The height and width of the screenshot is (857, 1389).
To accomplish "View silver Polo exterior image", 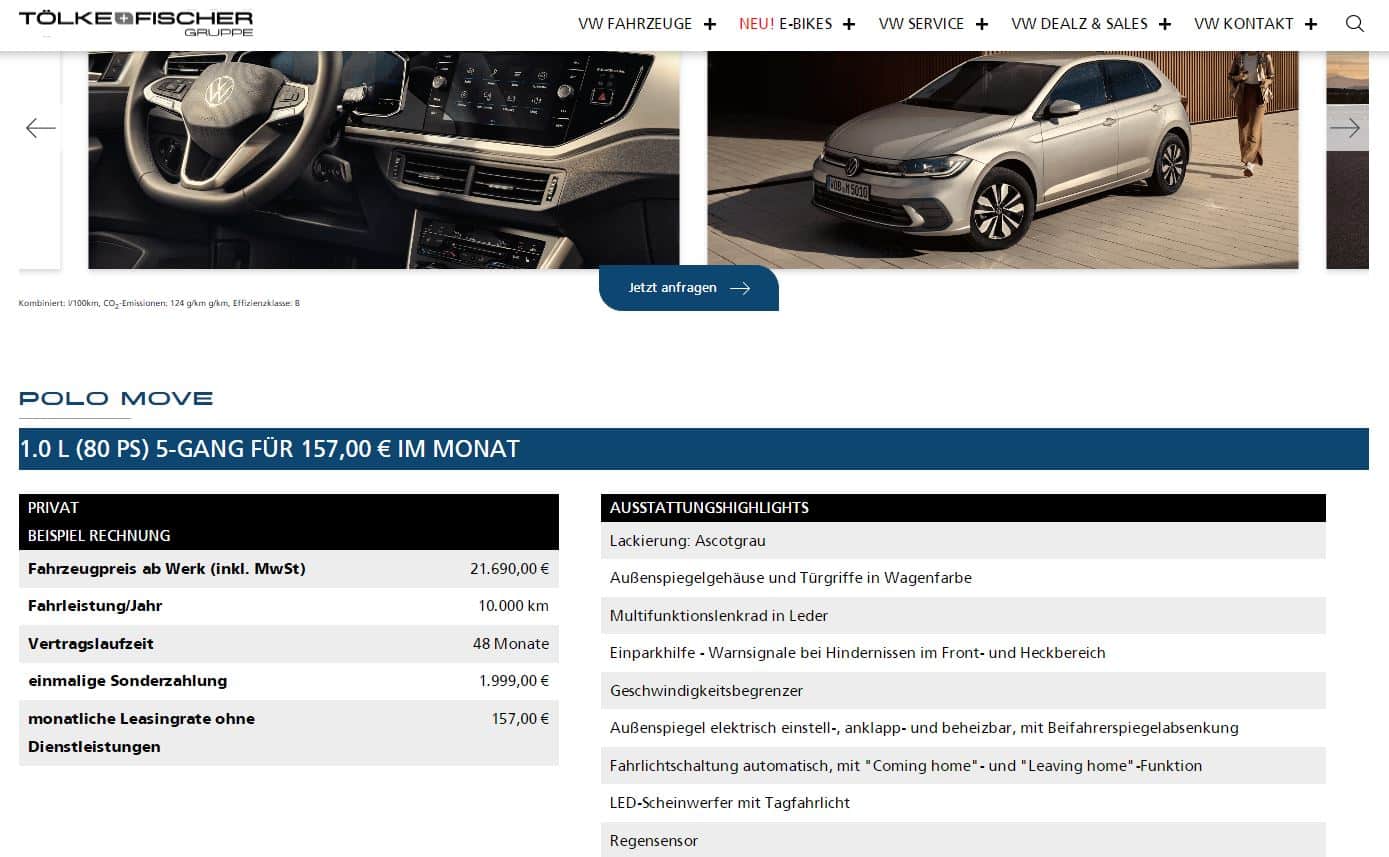I will [x=1003, y=160].
